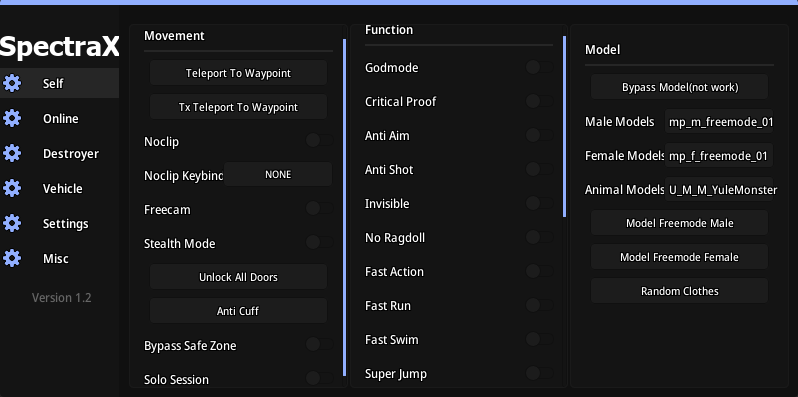Open the Animal Models selector
Viewport: 798px width, 397px height.
tap(719, 190)
